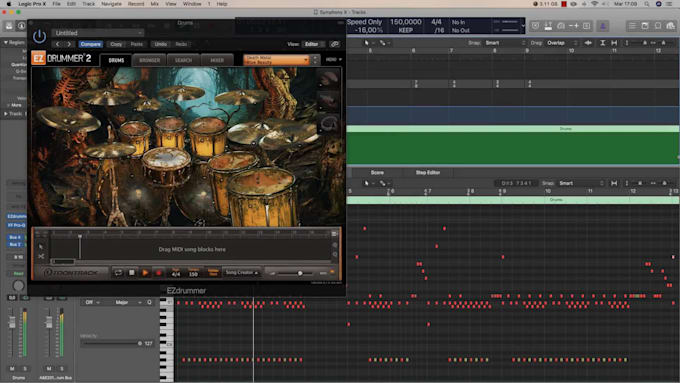Click the EZdrummer loop button
Viewport: 680px width, 383px height.
coord(118,272)
